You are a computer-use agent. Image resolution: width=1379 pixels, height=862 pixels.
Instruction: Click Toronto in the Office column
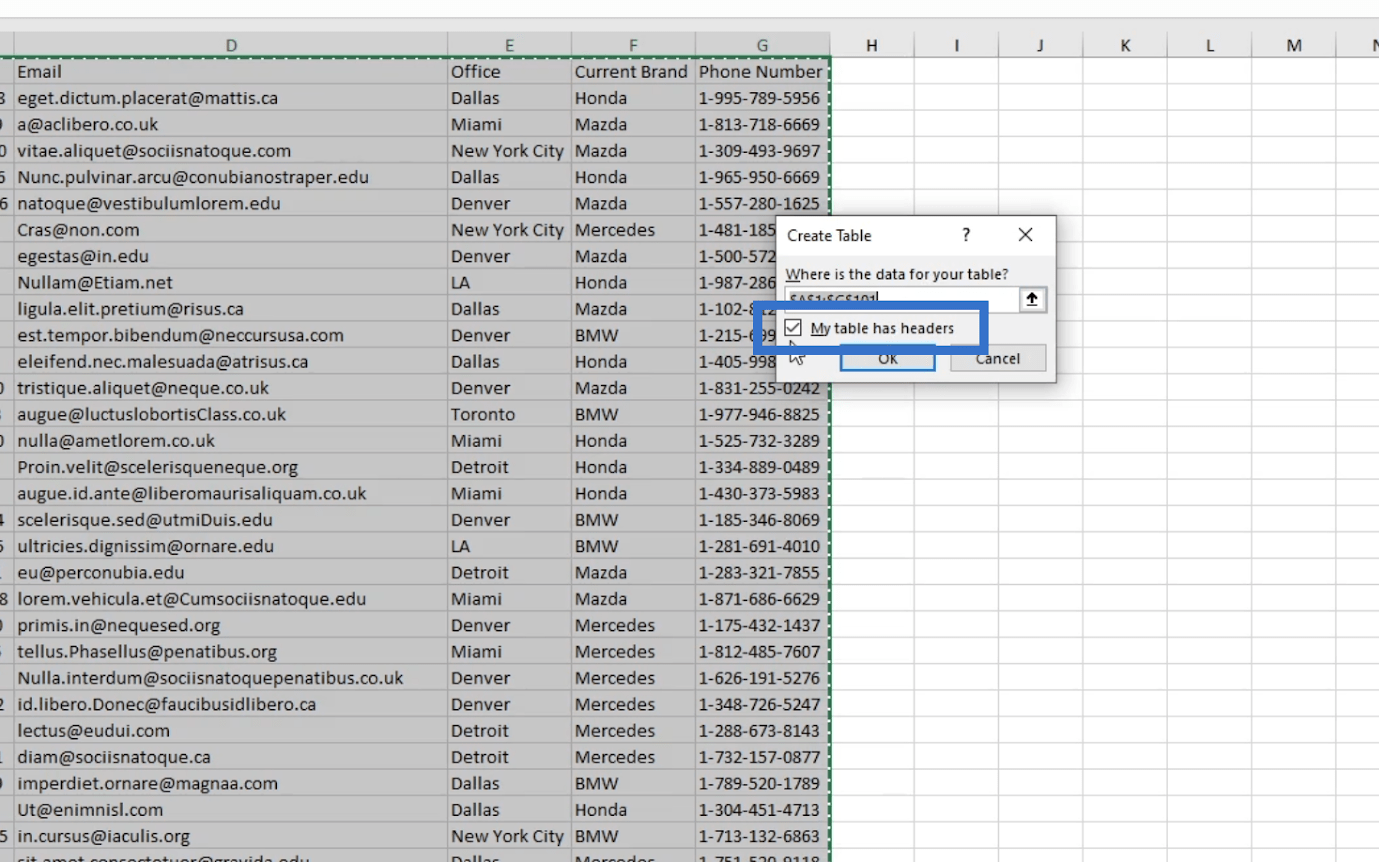point(510,414)
